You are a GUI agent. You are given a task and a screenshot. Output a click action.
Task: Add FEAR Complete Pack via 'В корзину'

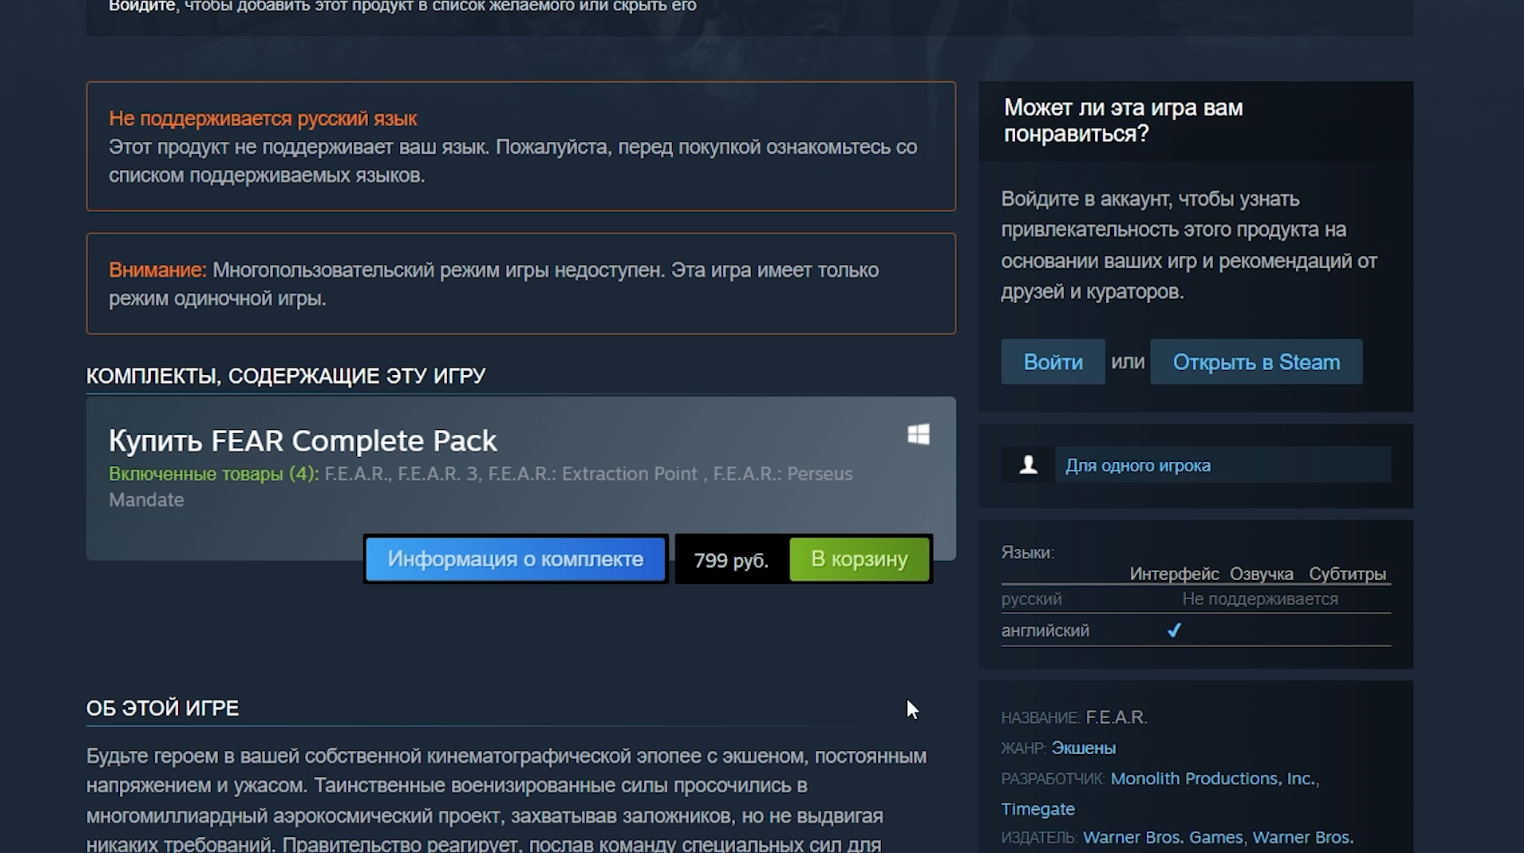(x=859, y=559)
